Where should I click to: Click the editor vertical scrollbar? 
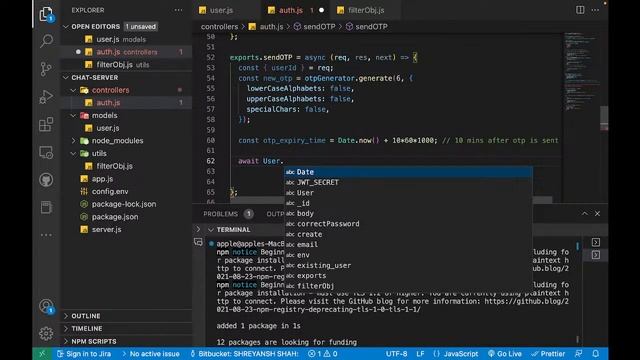tap(604, 118)
